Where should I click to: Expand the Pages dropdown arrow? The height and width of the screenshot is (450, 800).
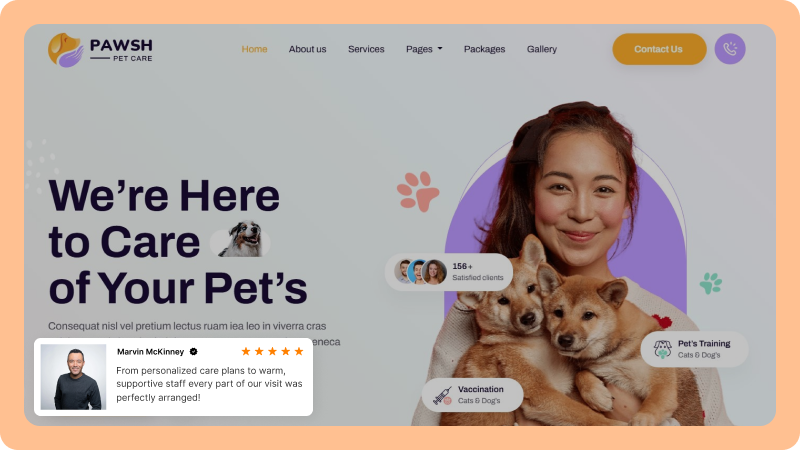[440, 49]
